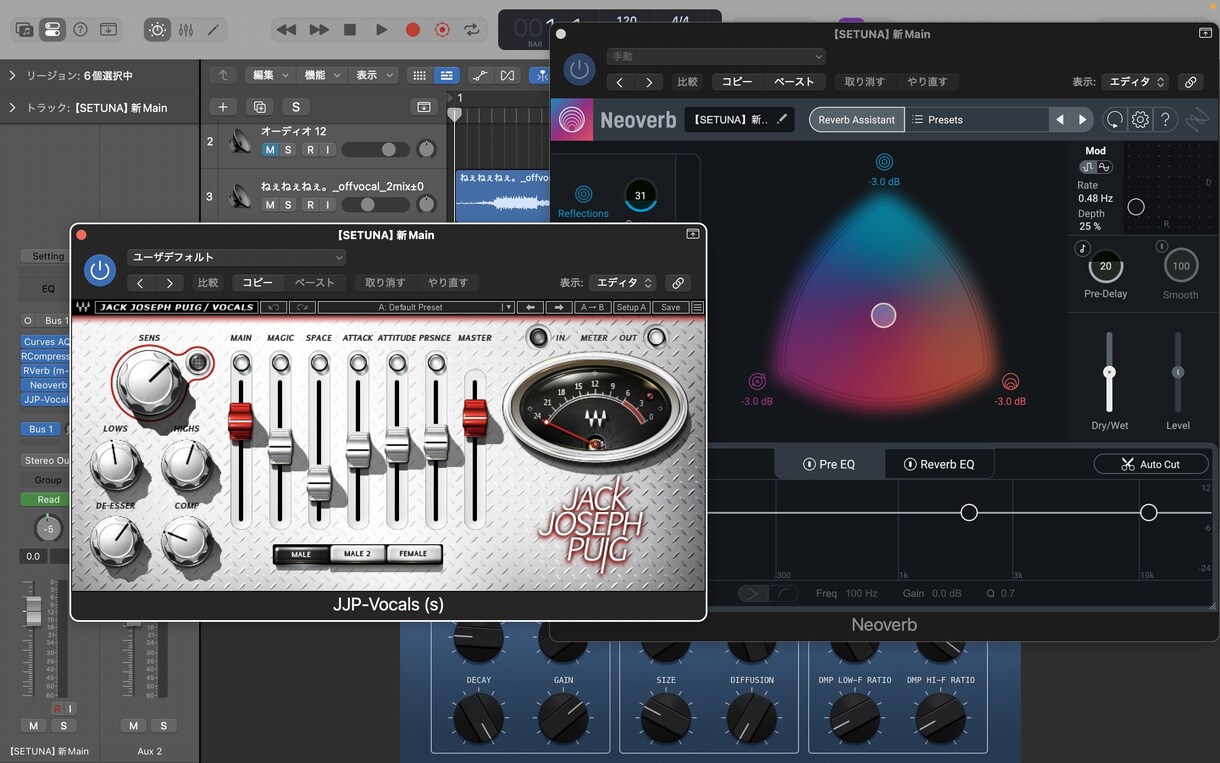1220x763 pixels.
Task: Bypass the JJP-Vocals plugin with the power button
Action: pyautogui.click(x=99, y=270)
